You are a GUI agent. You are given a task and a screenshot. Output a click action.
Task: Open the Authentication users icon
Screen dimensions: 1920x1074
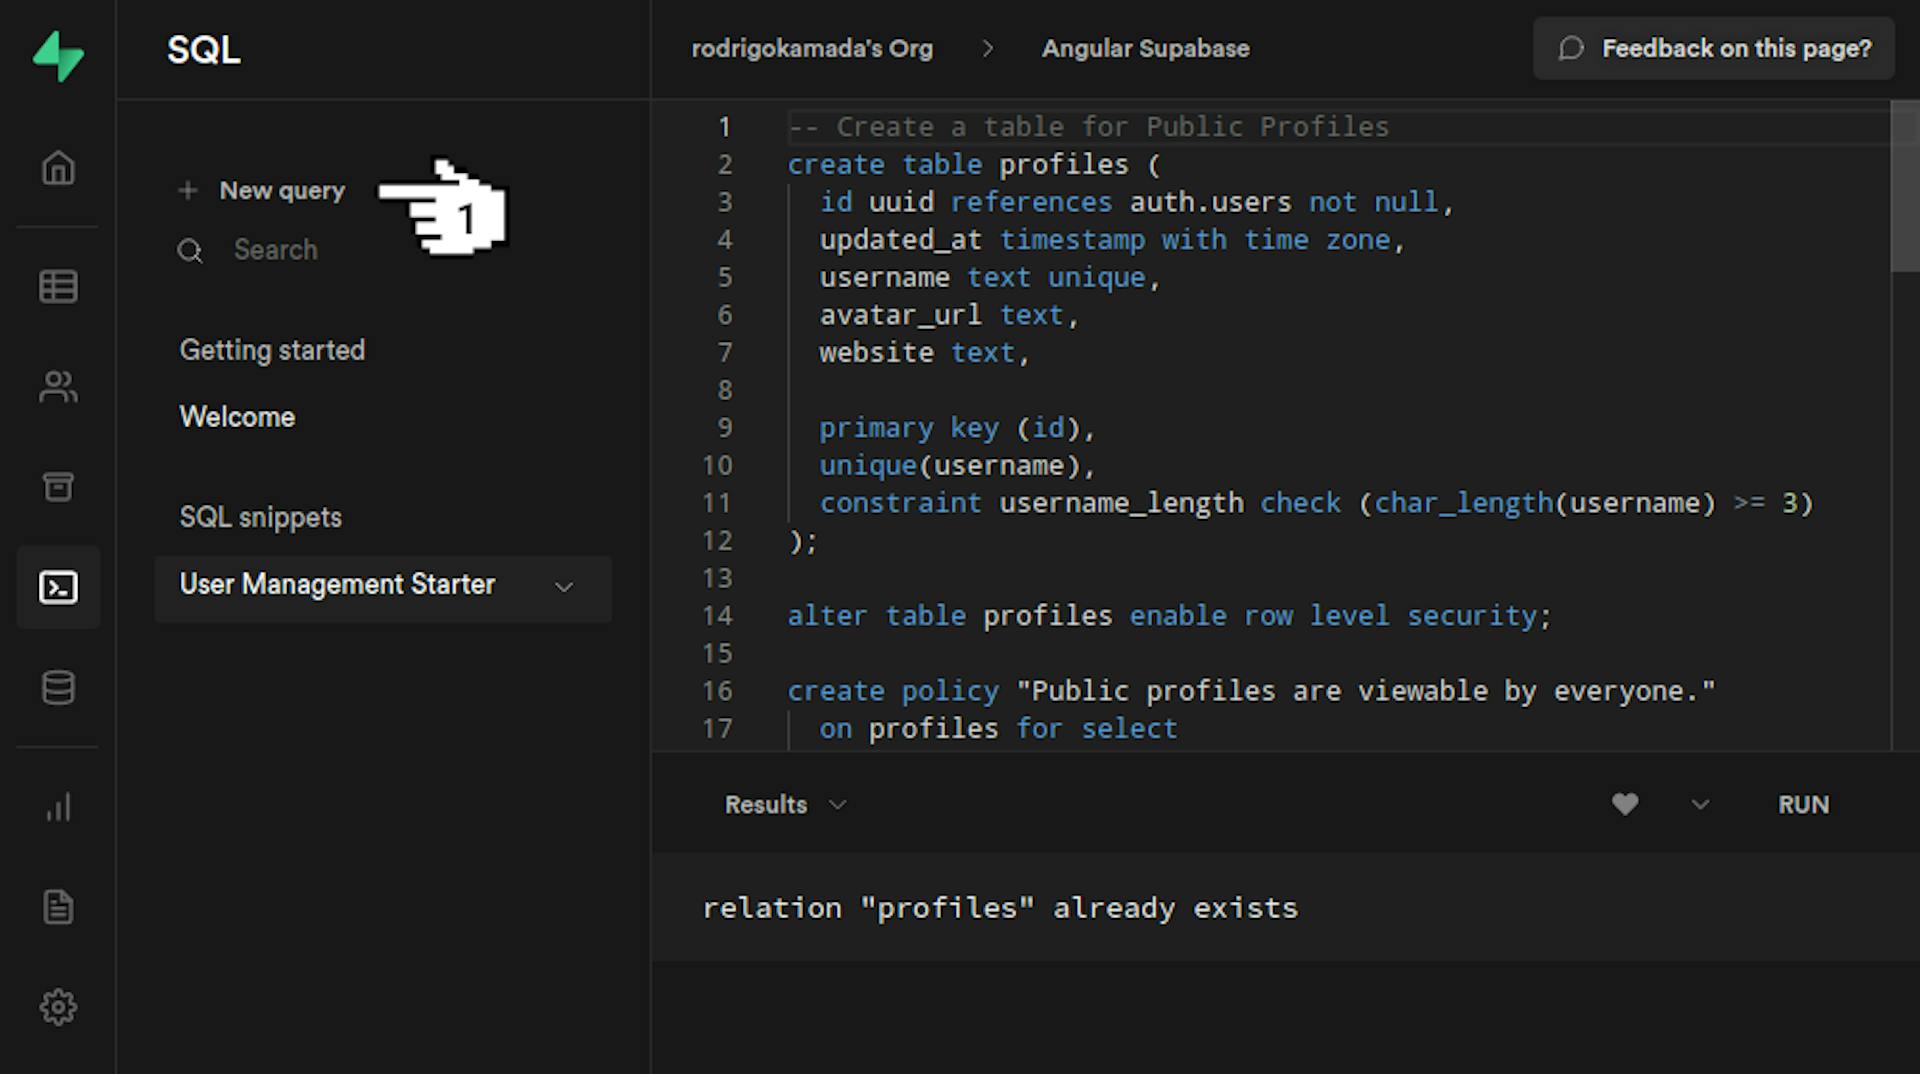[58, 387]
